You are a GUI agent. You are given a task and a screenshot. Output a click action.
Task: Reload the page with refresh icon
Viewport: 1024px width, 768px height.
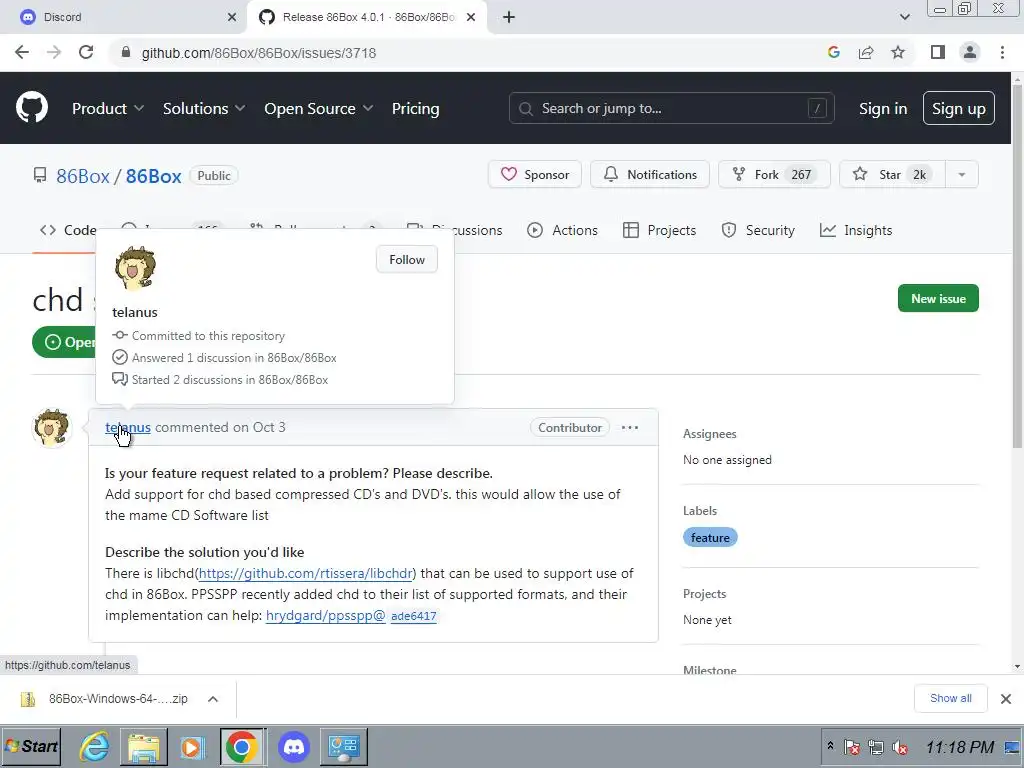pos(86,53)
